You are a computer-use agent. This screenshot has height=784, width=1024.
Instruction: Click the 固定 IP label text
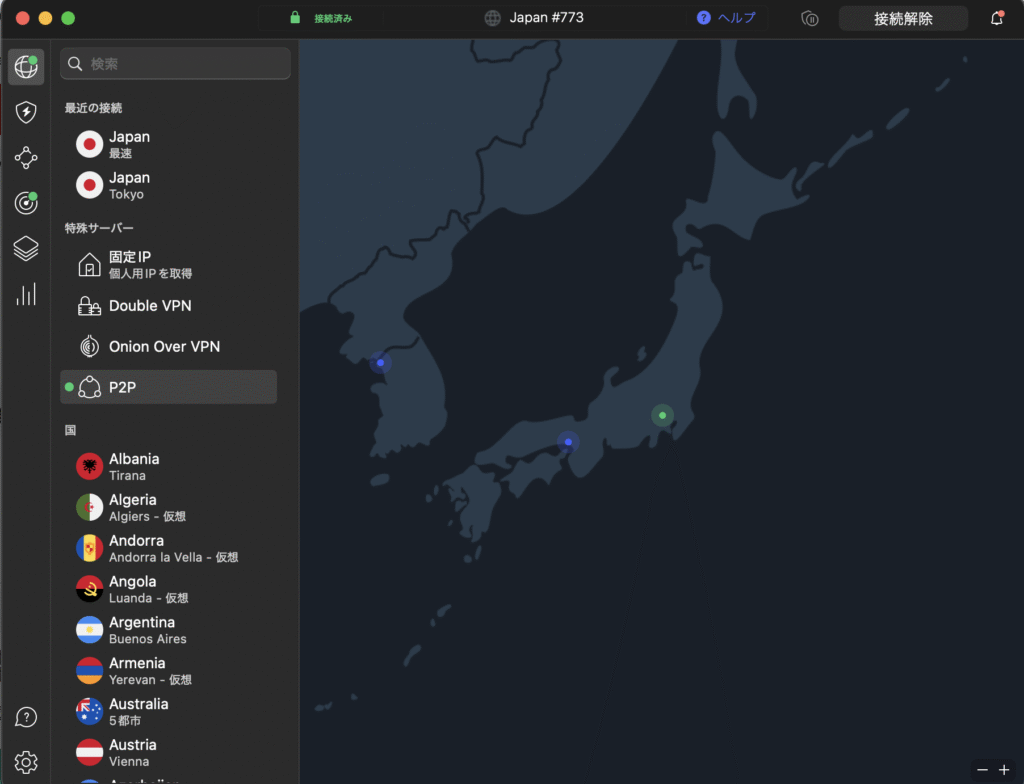tap(130, 257)
